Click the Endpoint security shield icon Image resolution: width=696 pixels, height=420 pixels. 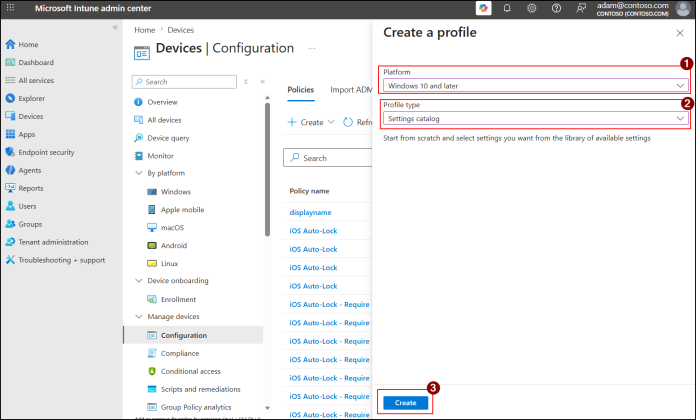coord(10,152)
